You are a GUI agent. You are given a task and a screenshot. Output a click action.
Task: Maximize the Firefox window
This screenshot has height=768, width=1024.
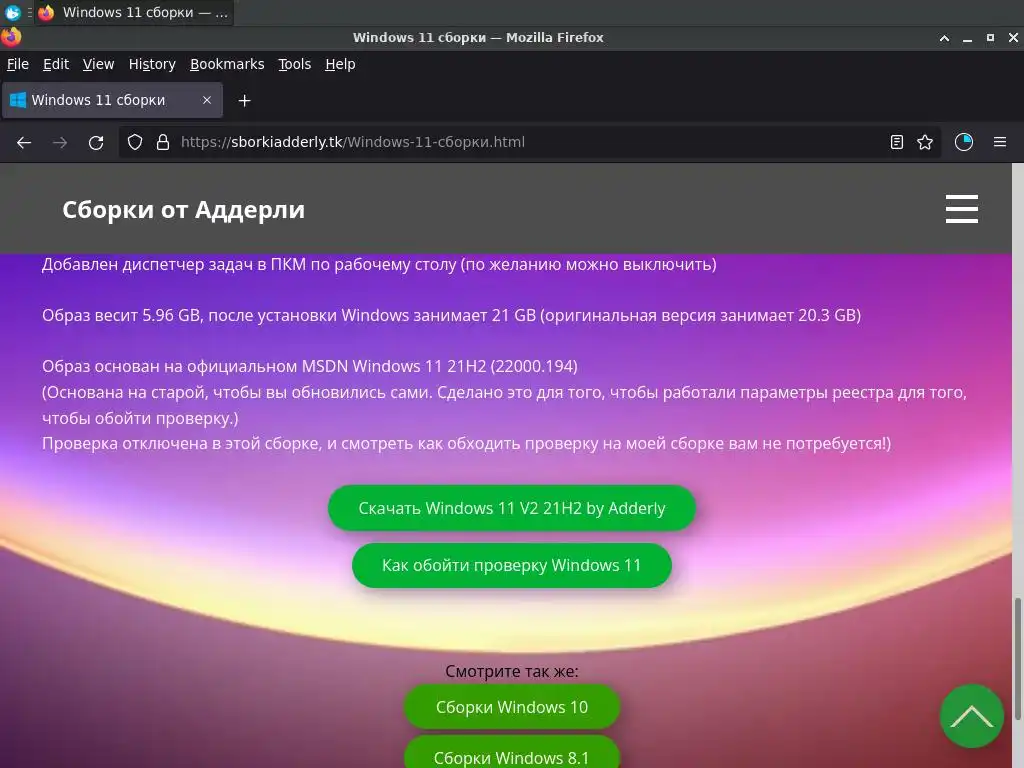click(990, 38)
